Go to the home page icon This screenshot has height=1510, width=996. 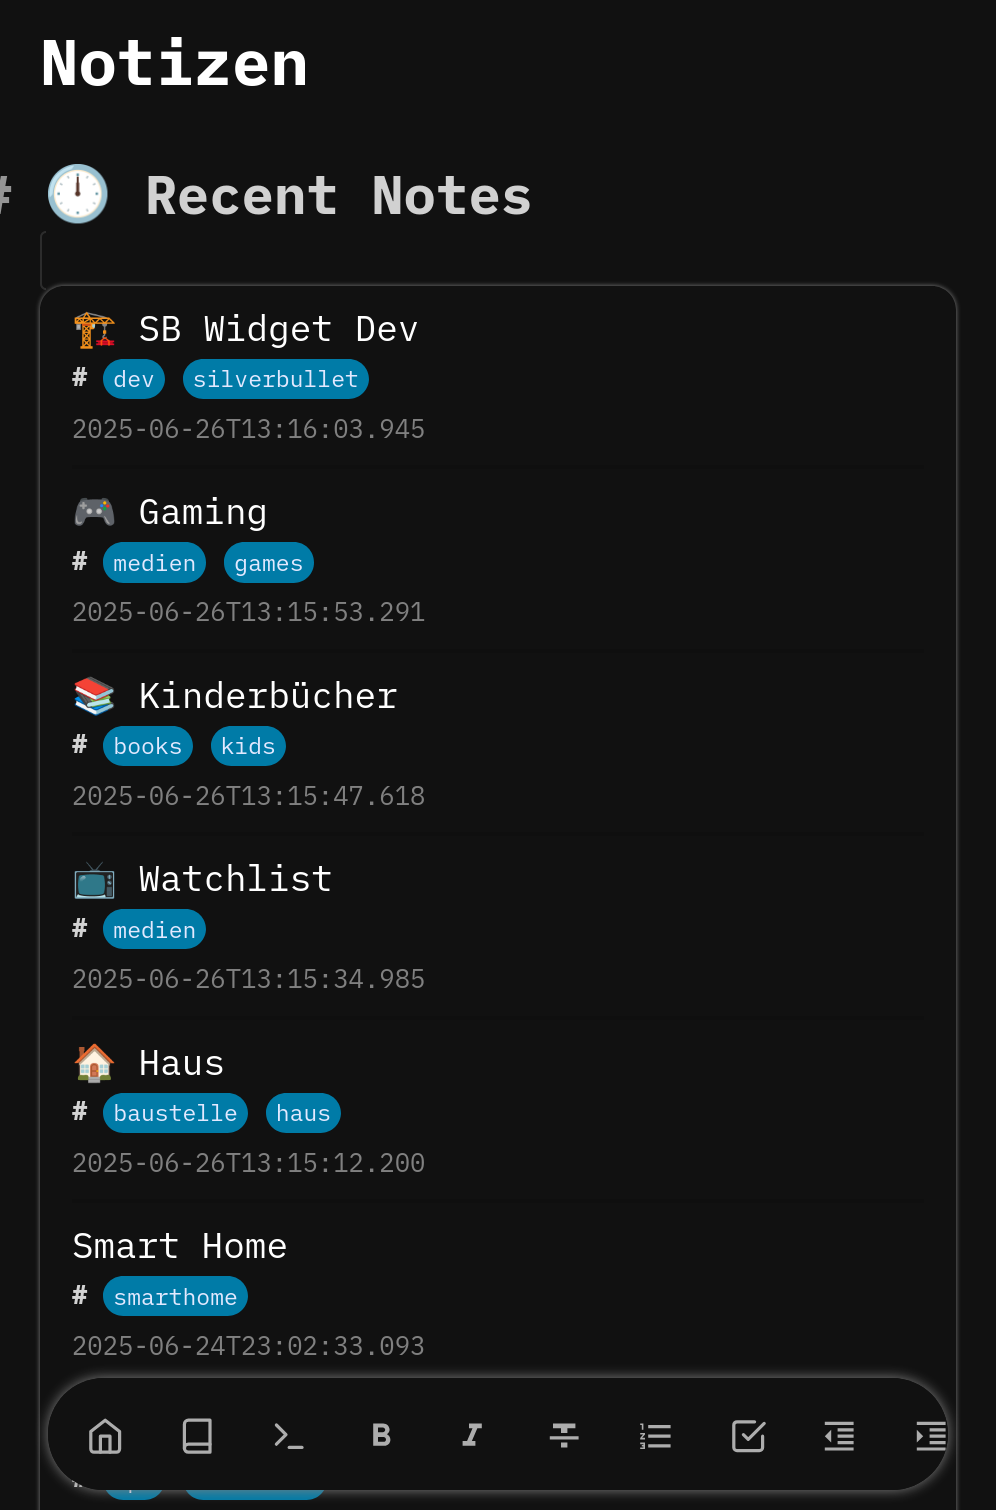point(105,1436)
